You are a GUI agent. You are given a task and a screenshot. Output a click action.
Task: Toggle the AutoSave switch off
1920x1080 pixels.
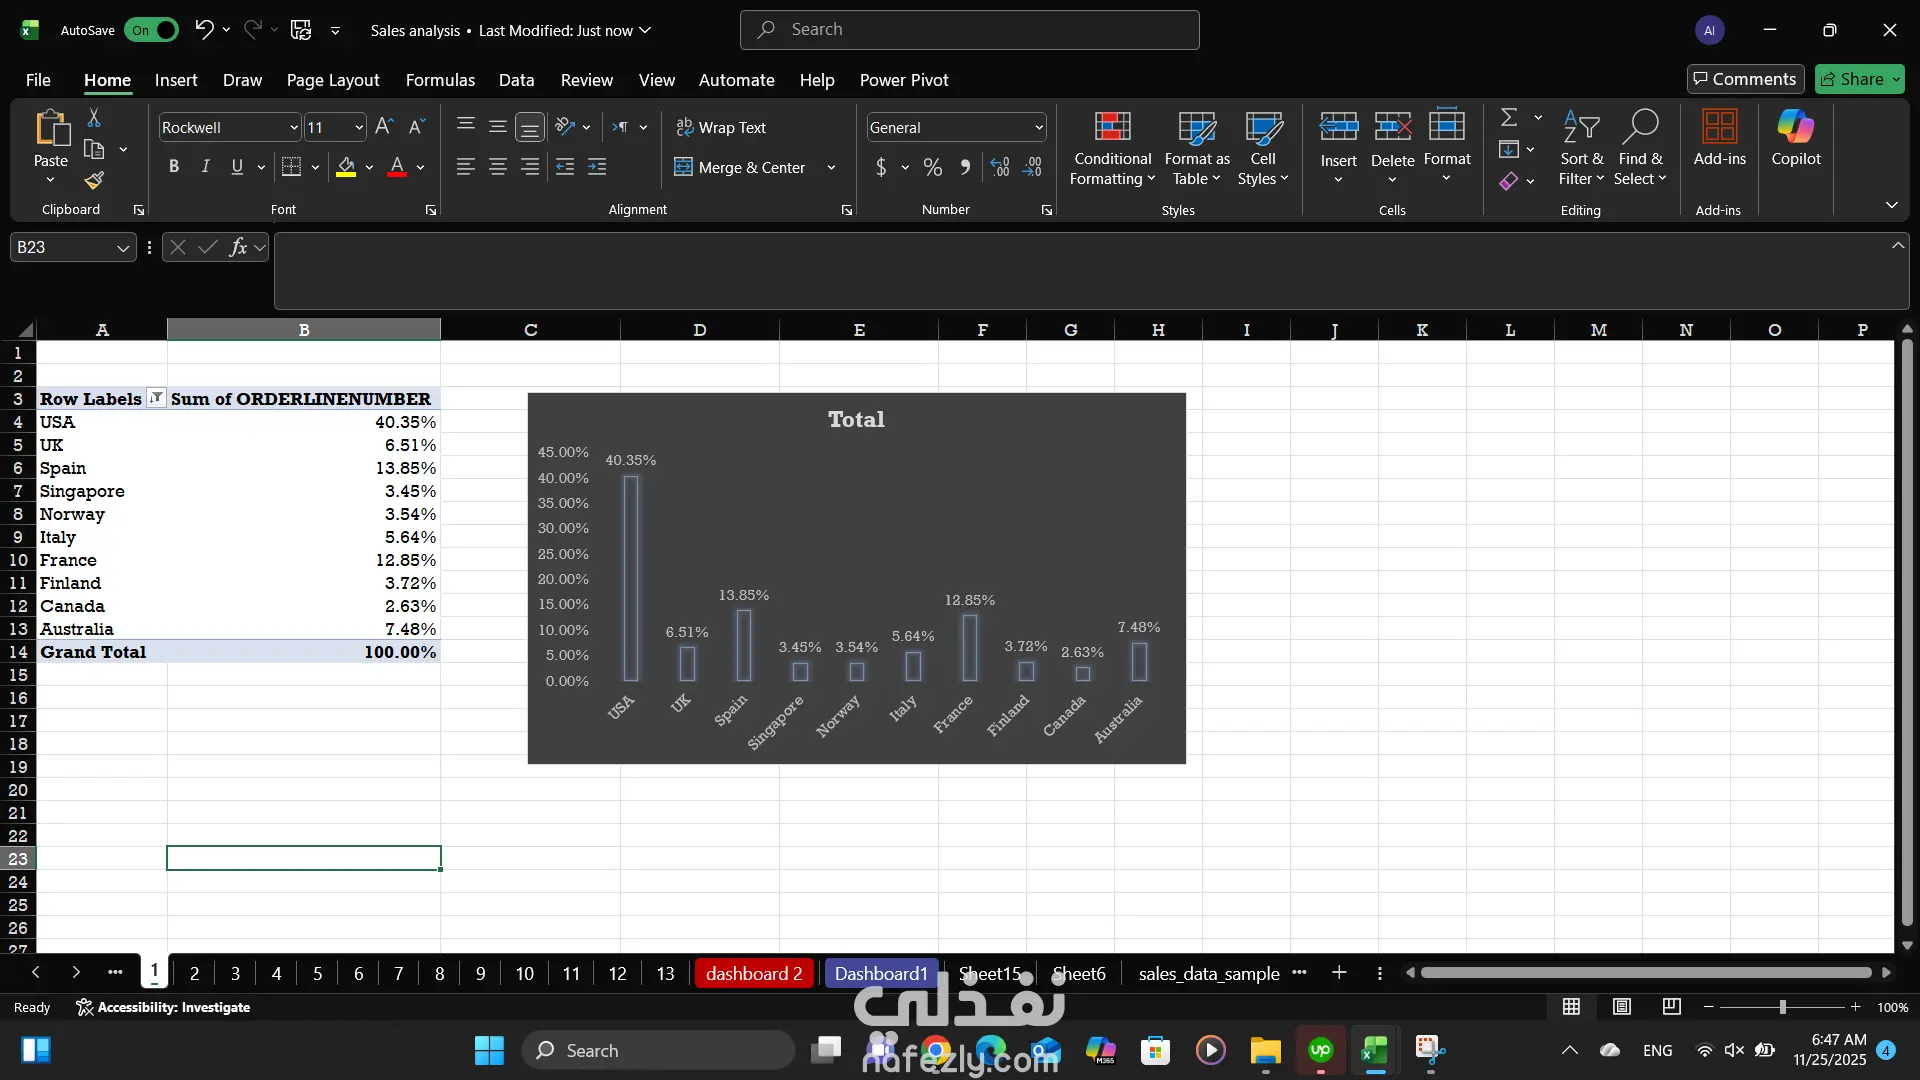(x=151, y=30)
